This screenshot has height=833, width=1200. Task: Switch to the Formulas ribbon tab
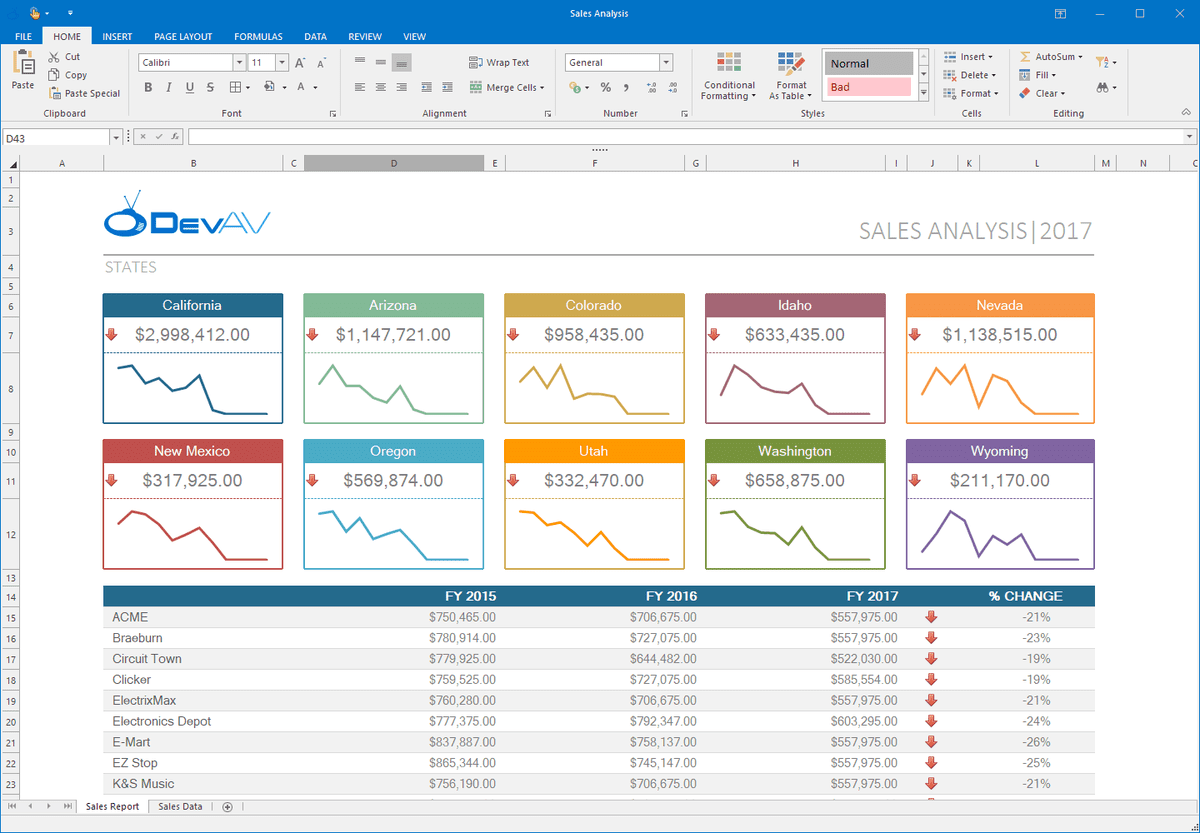pyautogui.click(x=258, y=36)
